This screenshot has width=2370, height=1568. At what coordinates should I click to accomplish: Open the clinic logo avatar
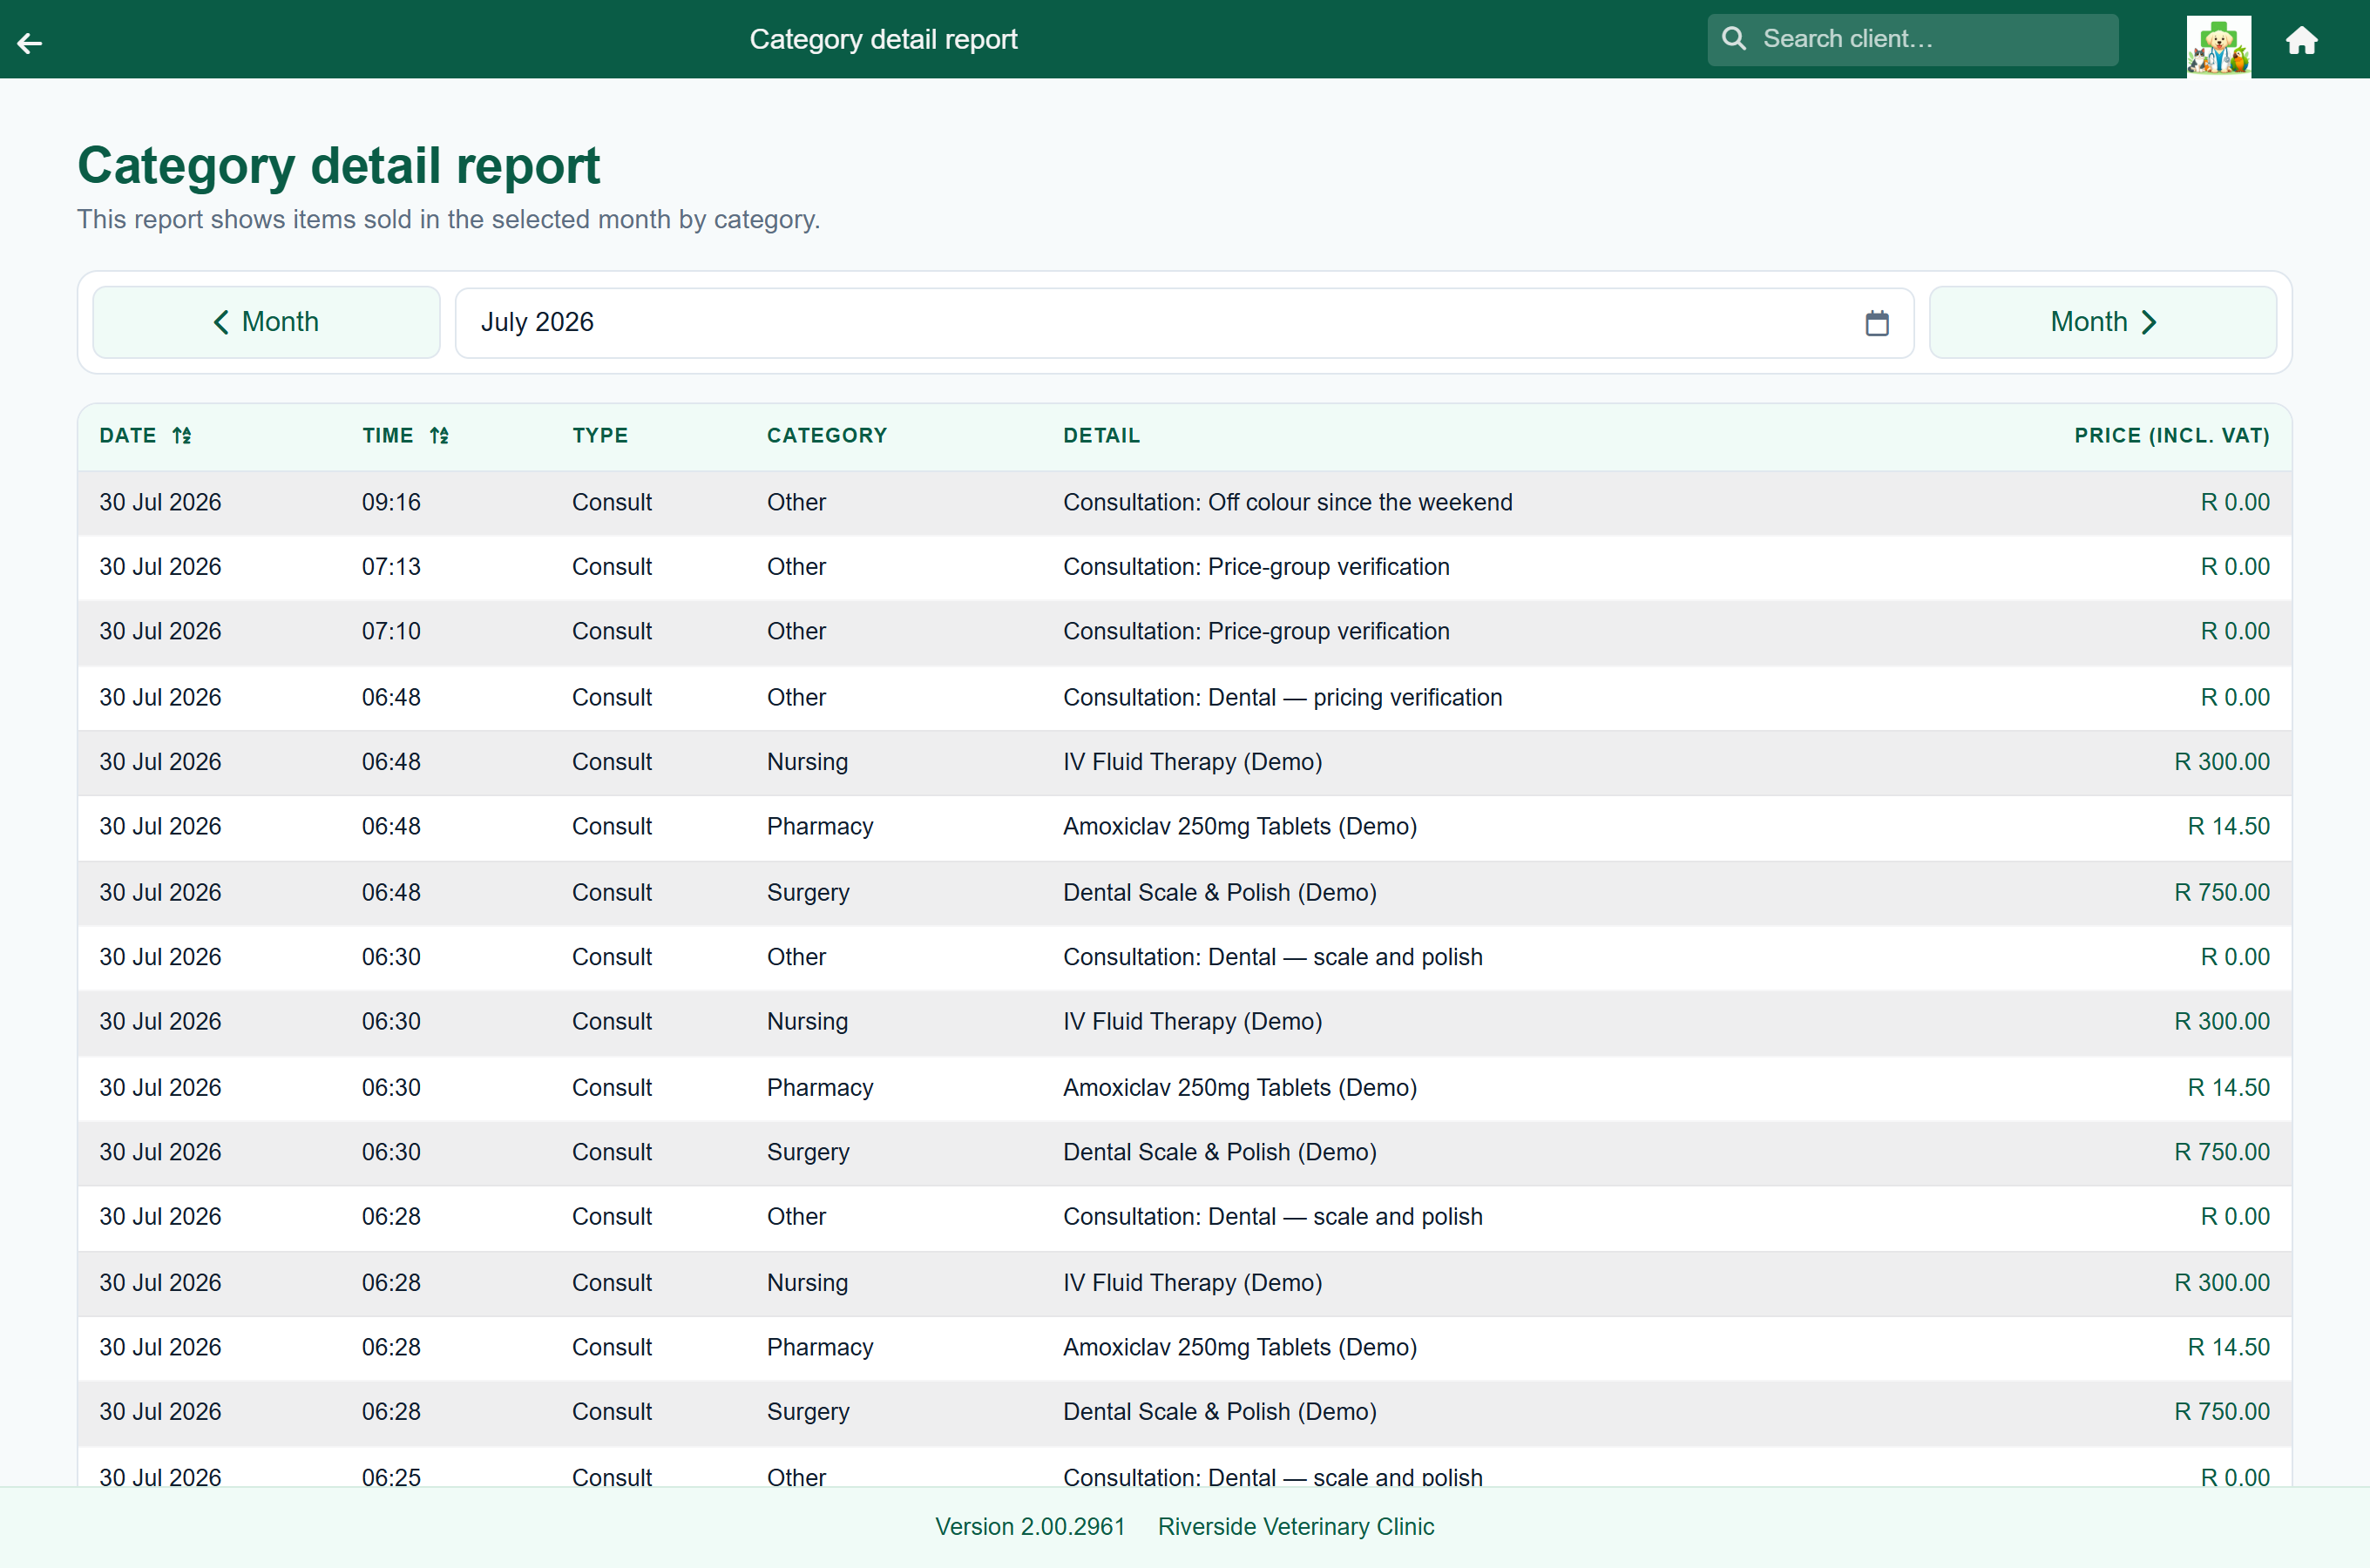click(2218, 45)
